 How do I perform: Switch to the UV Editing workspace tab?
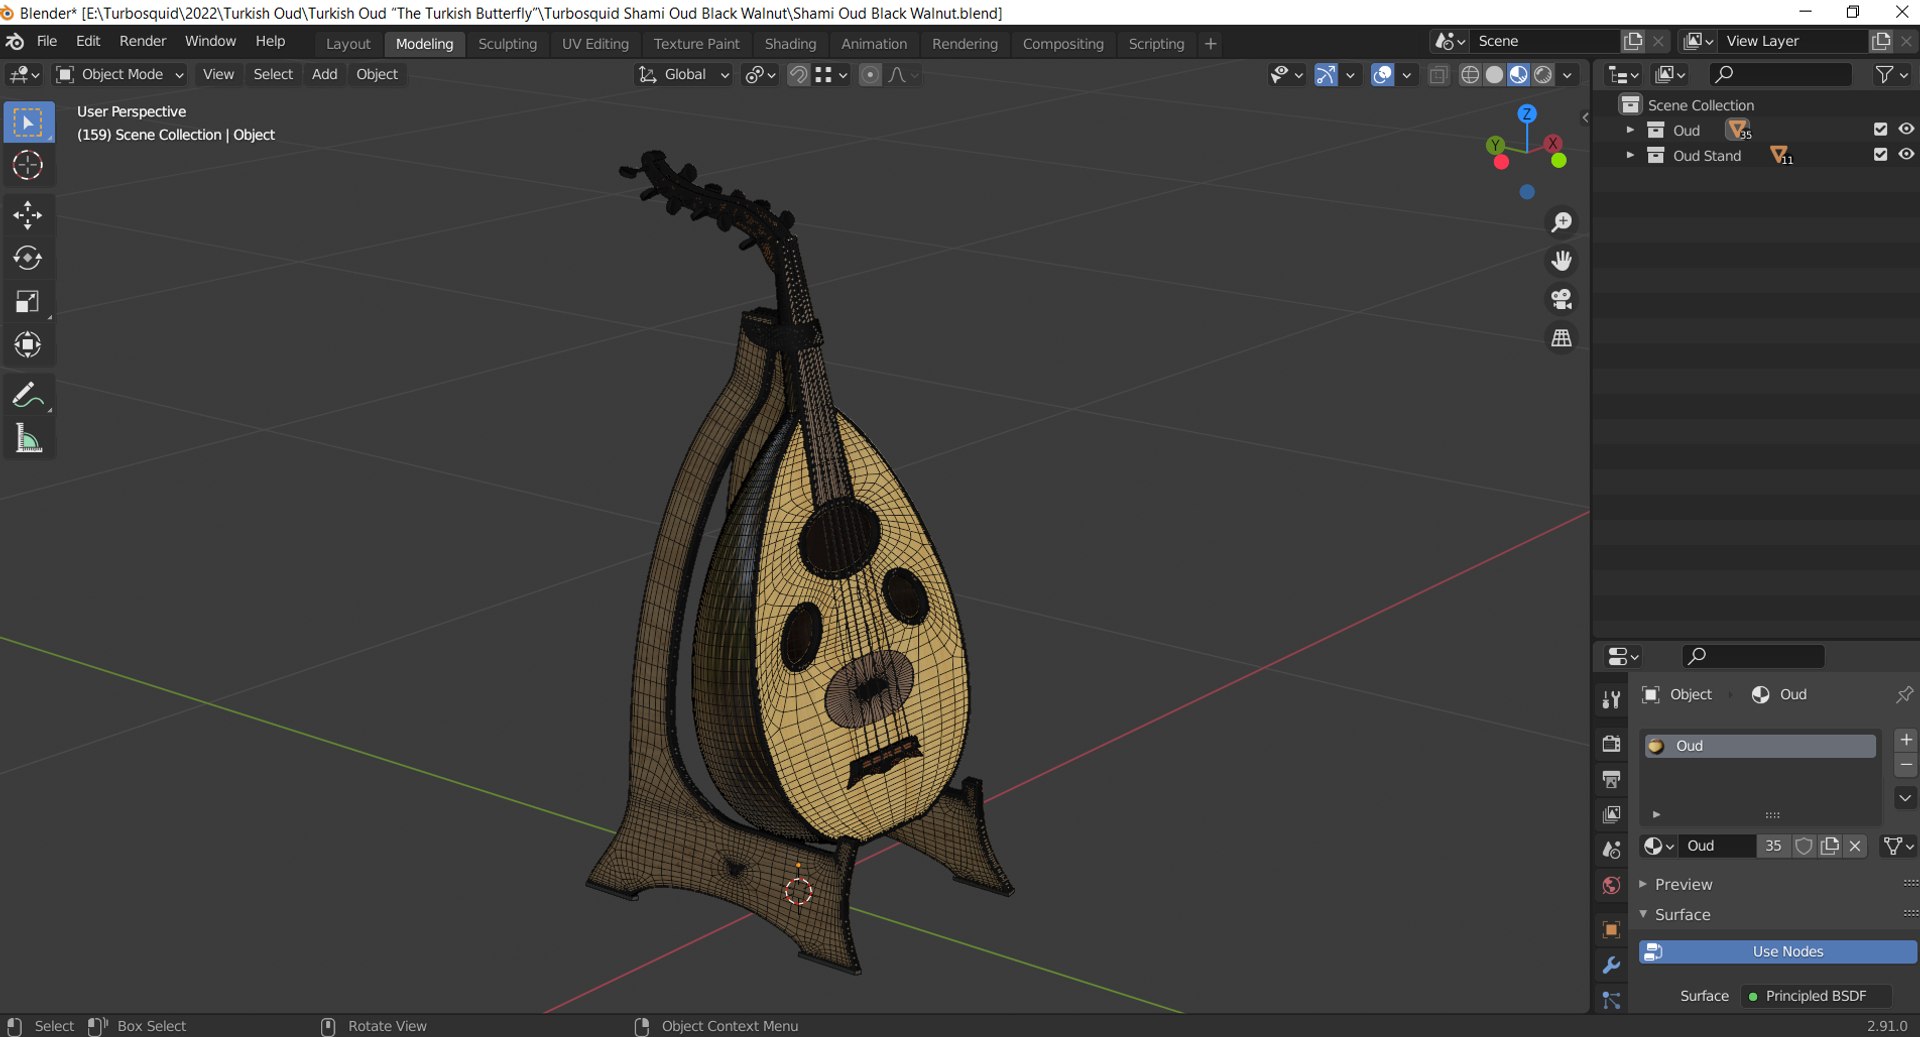(595, 44)
